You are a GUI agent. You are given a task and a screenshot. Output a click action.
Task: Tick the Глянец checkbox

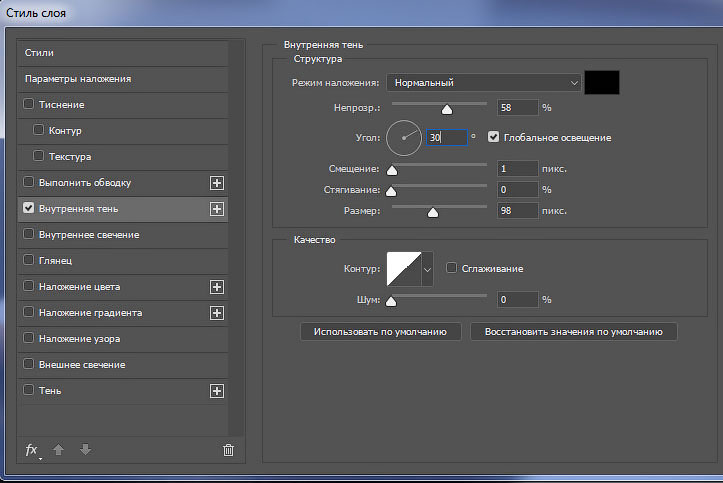pos(29,260)
